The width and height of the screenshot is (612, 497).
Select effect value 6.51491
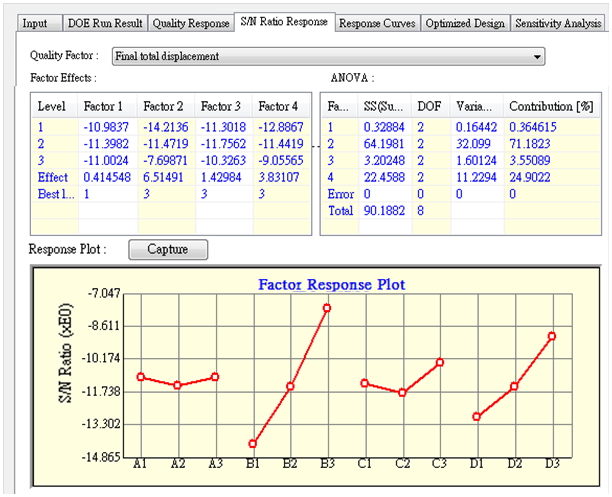click(163, 178)
